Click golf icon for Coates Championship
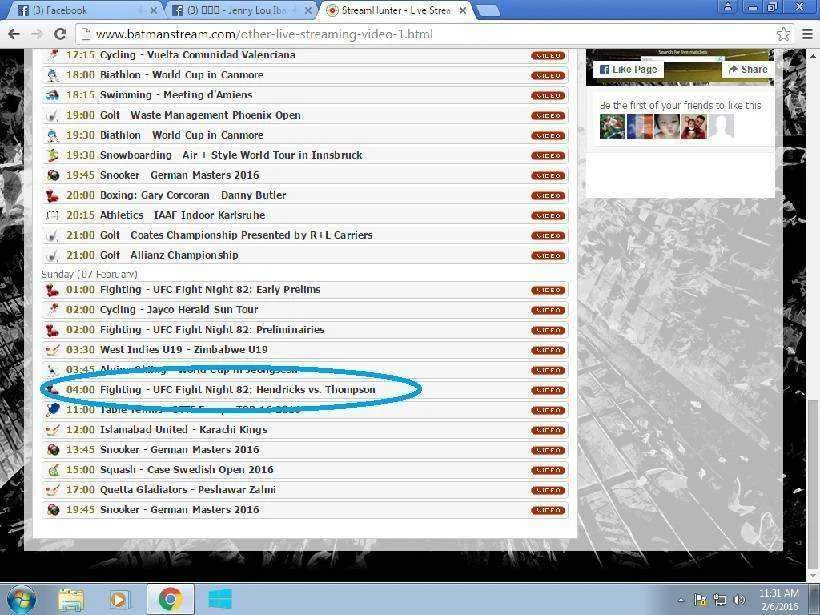The height and width of the screenshot is (615, 820). (53, 235)
